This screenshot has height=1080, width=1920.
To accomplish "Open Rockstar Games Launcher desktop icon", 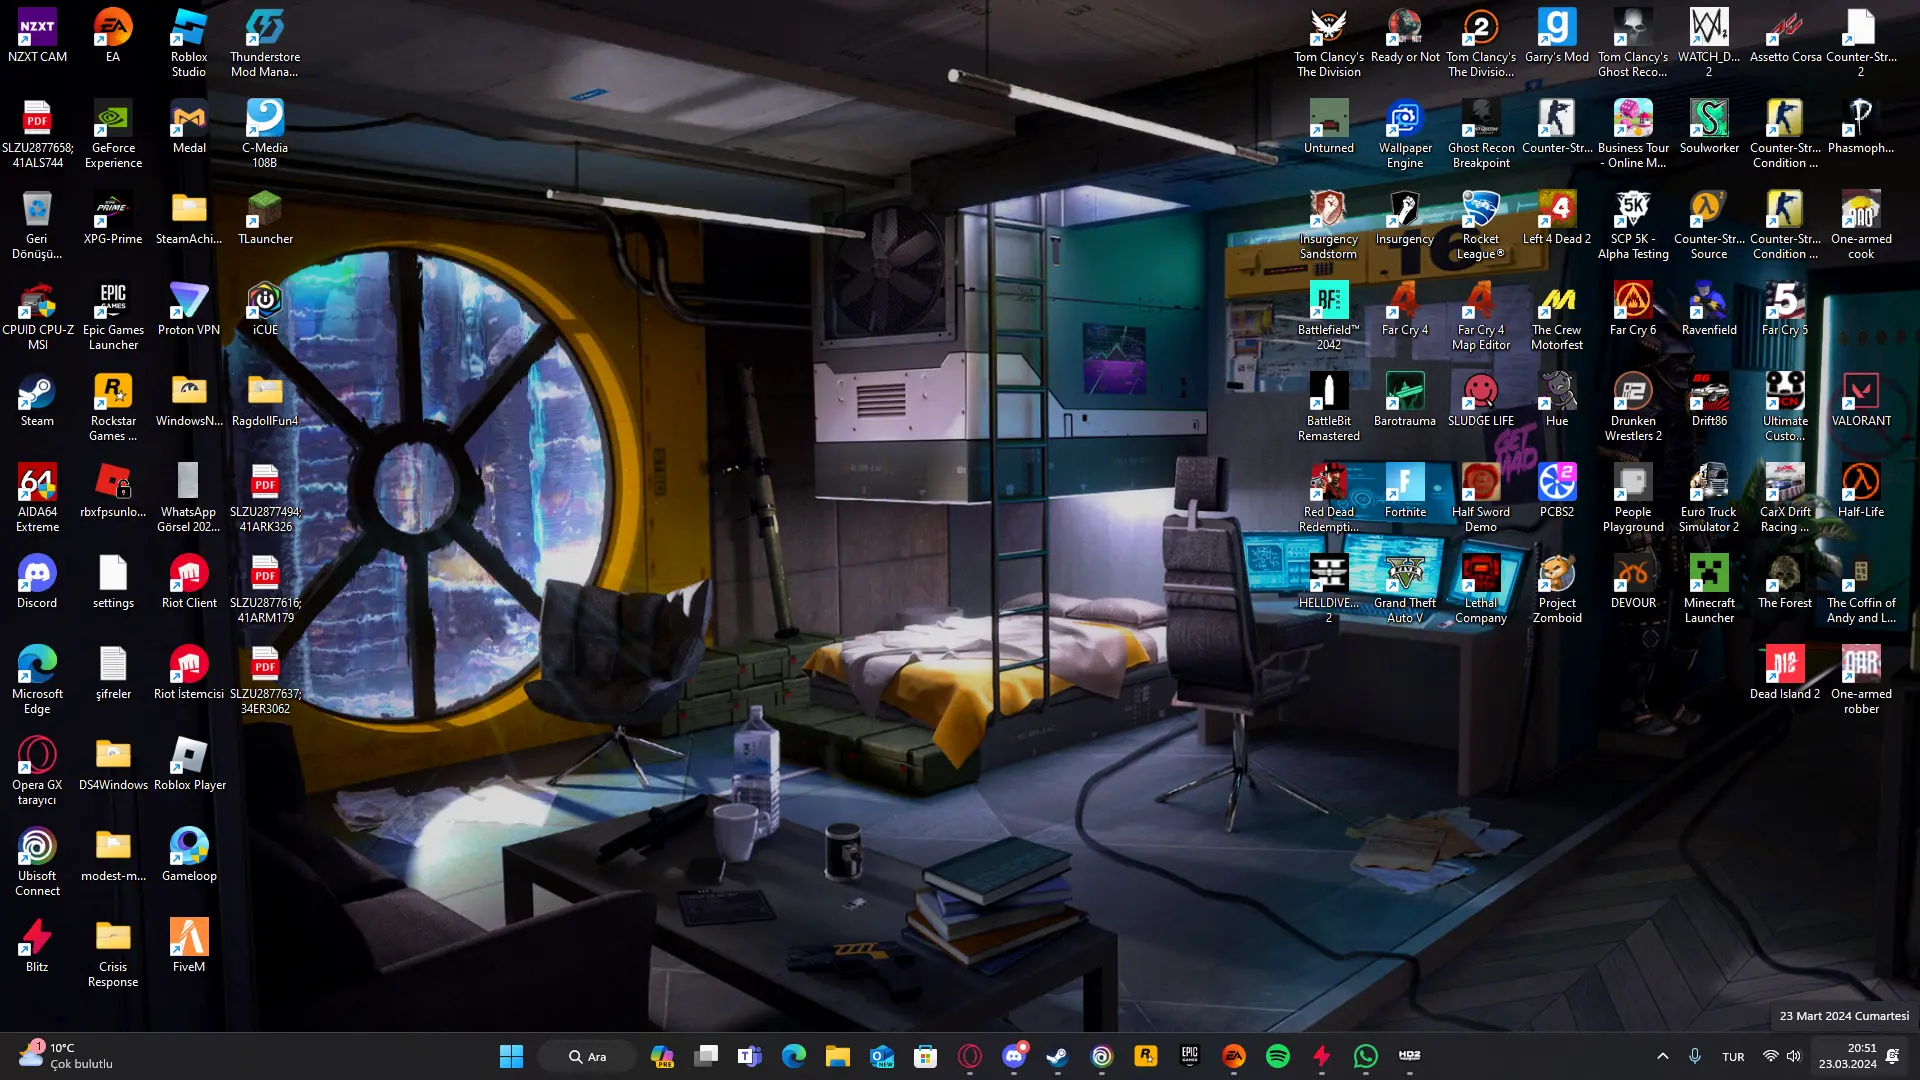I will (x=113, y=408).
